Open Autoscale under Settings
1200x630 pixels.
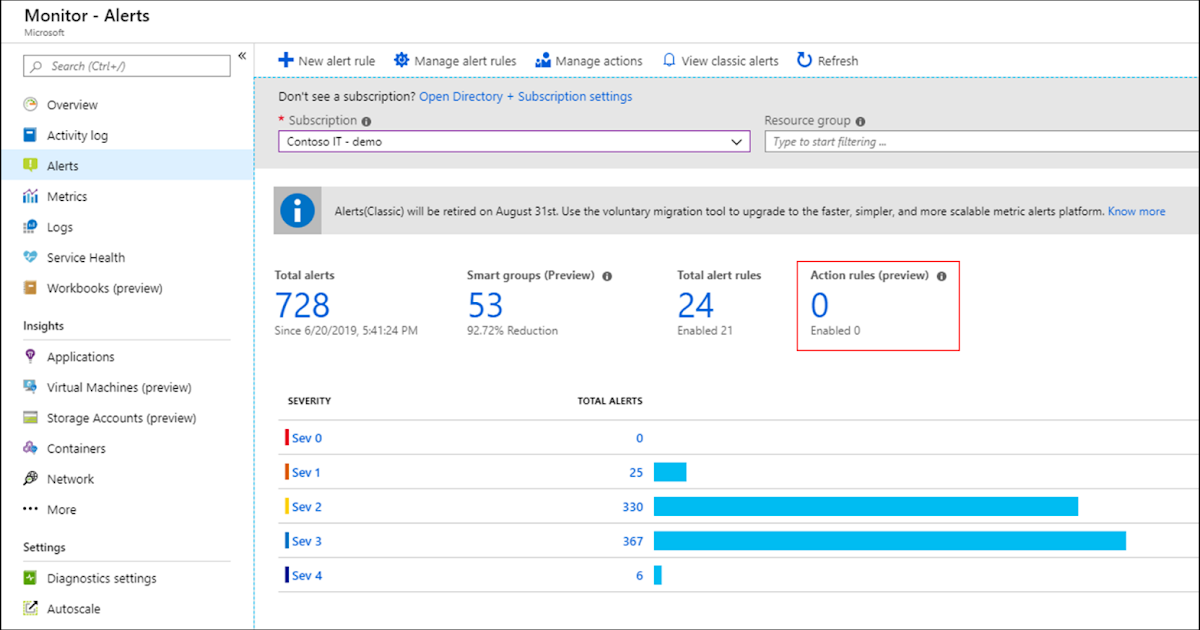pyautogui.click(x=76, y=608)
